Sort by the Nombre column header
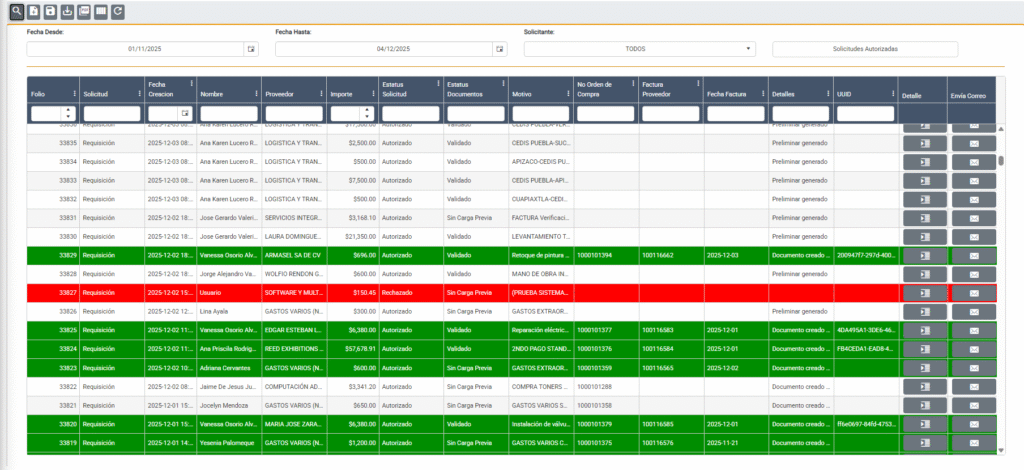 225,94
